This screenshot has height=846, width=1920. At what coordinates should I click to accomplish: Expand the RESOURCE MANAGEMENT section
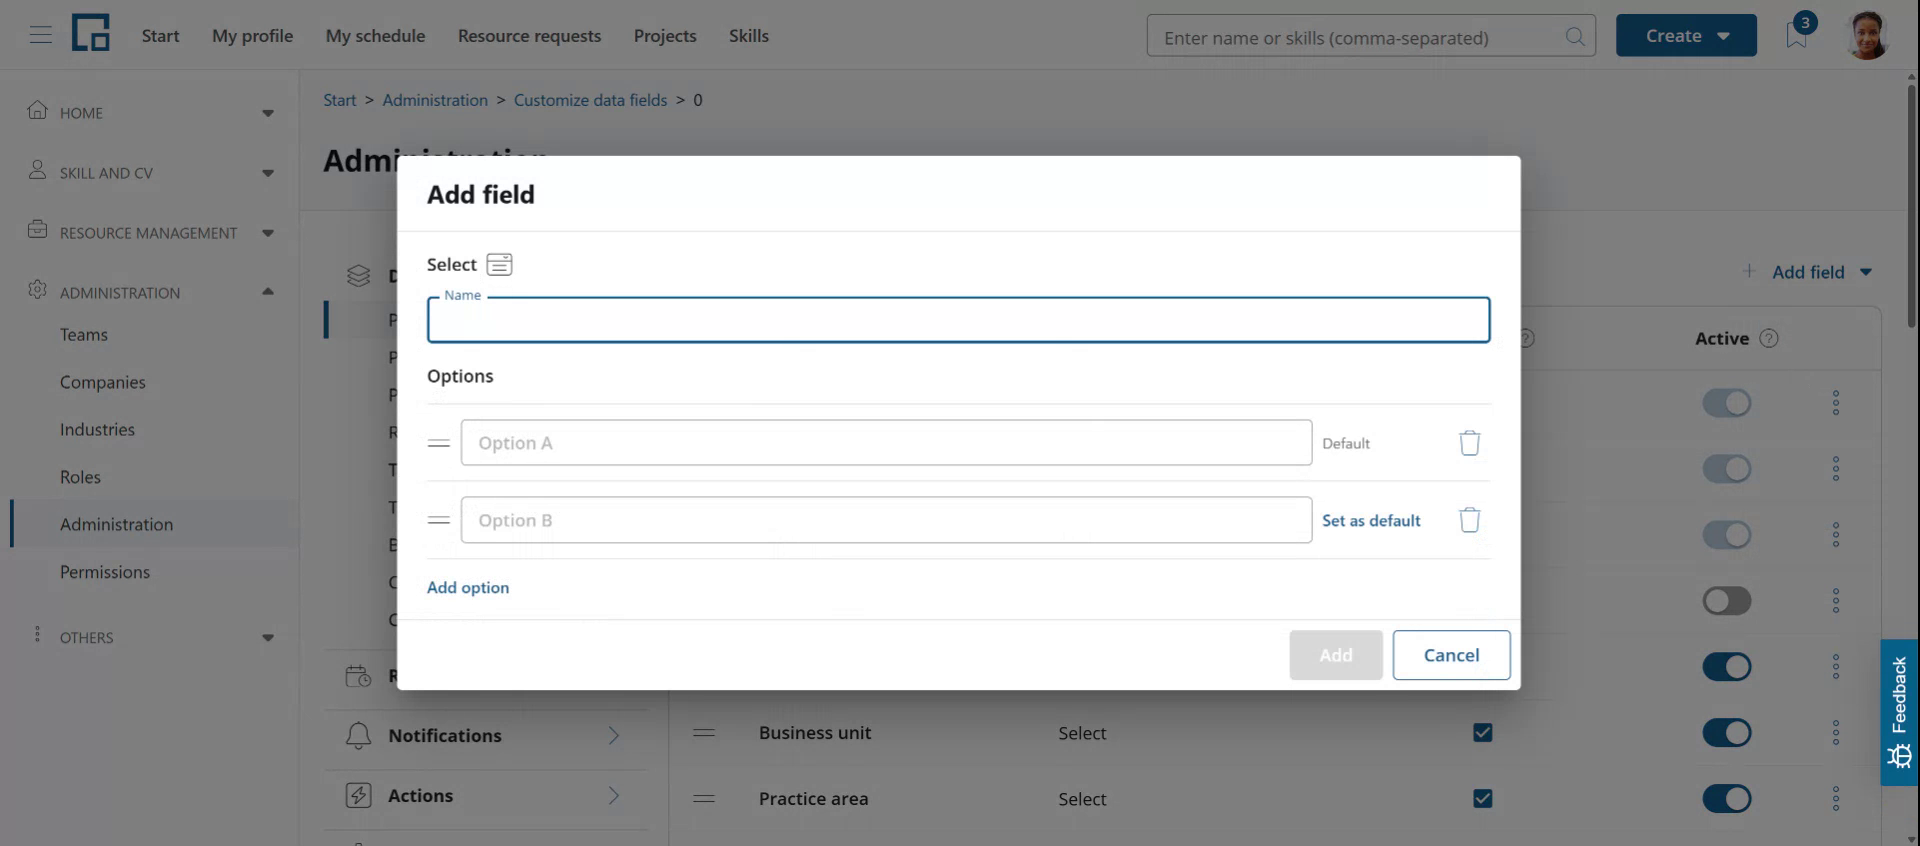[x=150, y=233]
